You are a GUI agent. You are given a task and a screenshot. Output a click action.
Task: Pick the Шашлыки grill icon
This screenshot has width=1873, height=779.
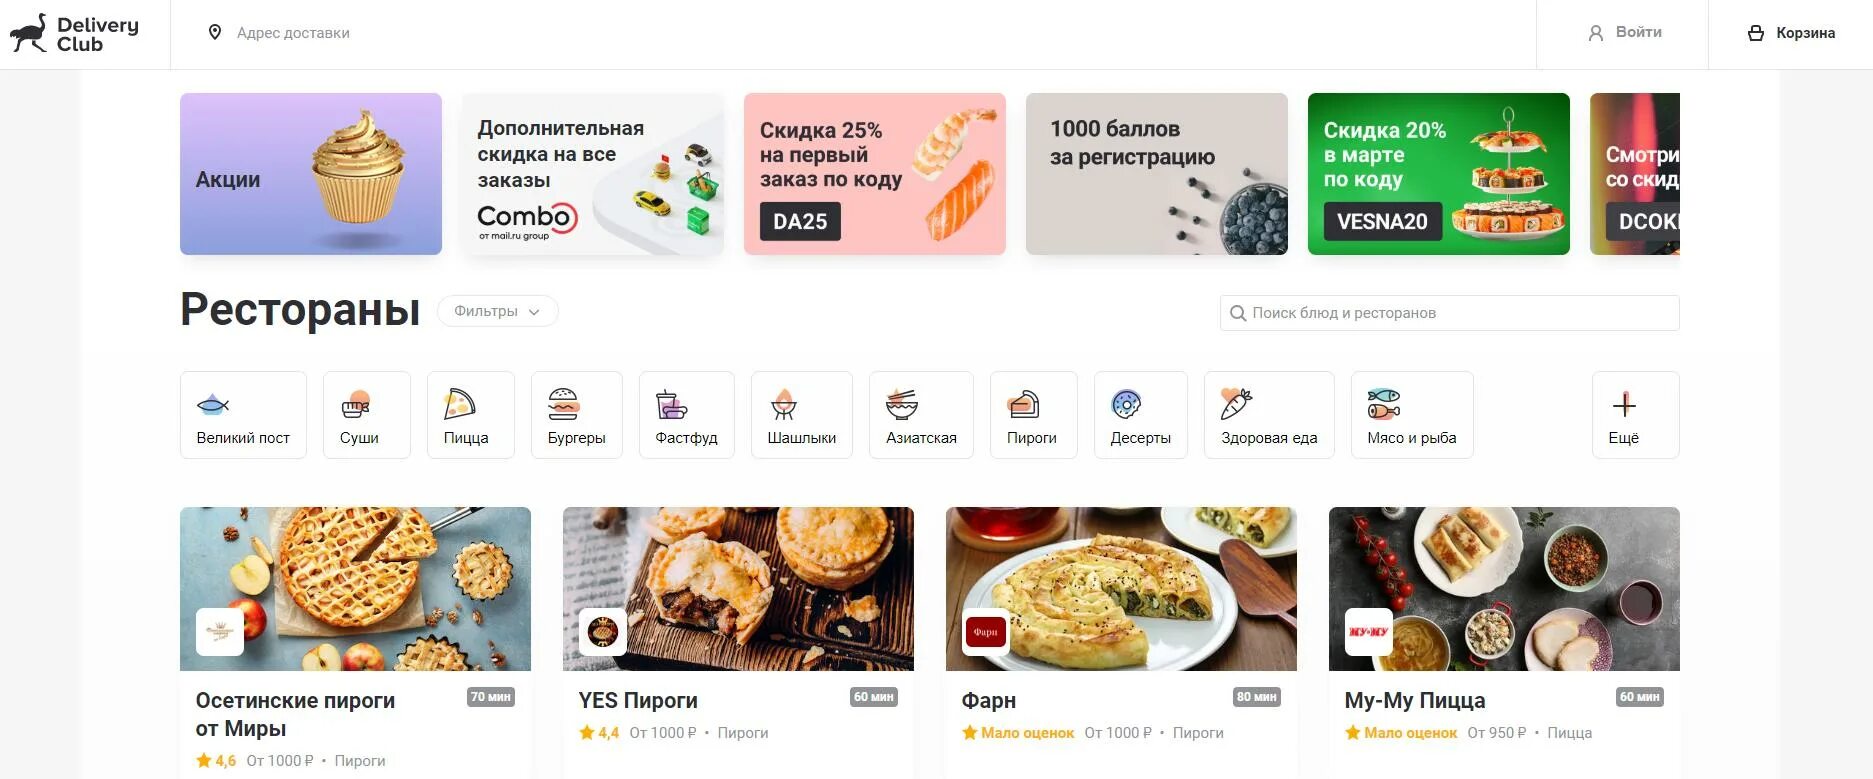coord(784,404)
